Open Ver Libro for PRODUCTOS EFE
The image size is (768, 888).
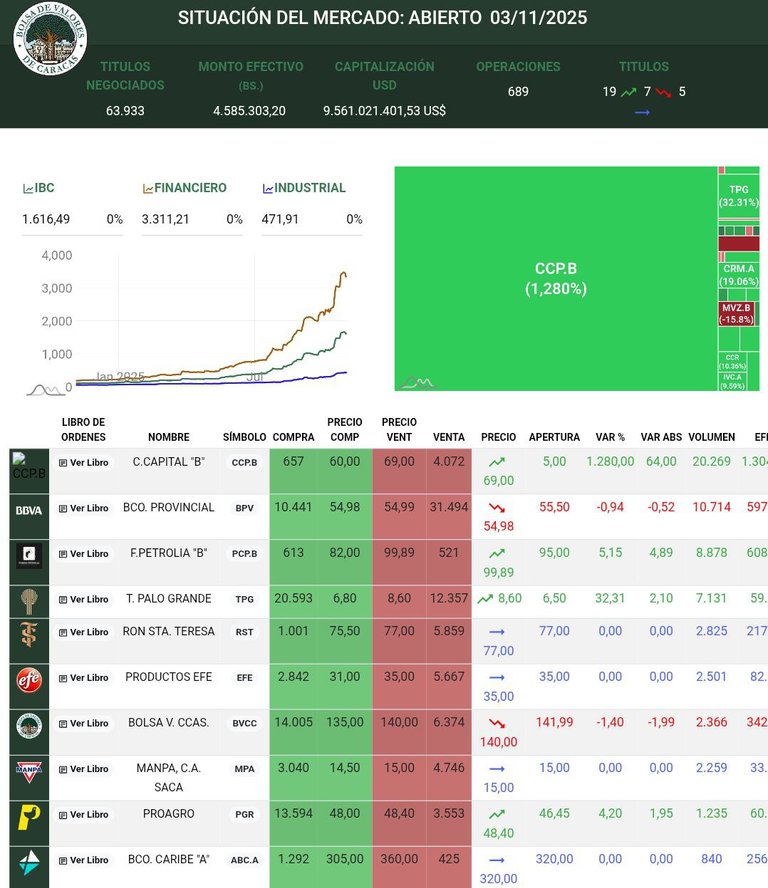[x=84, y=678]
